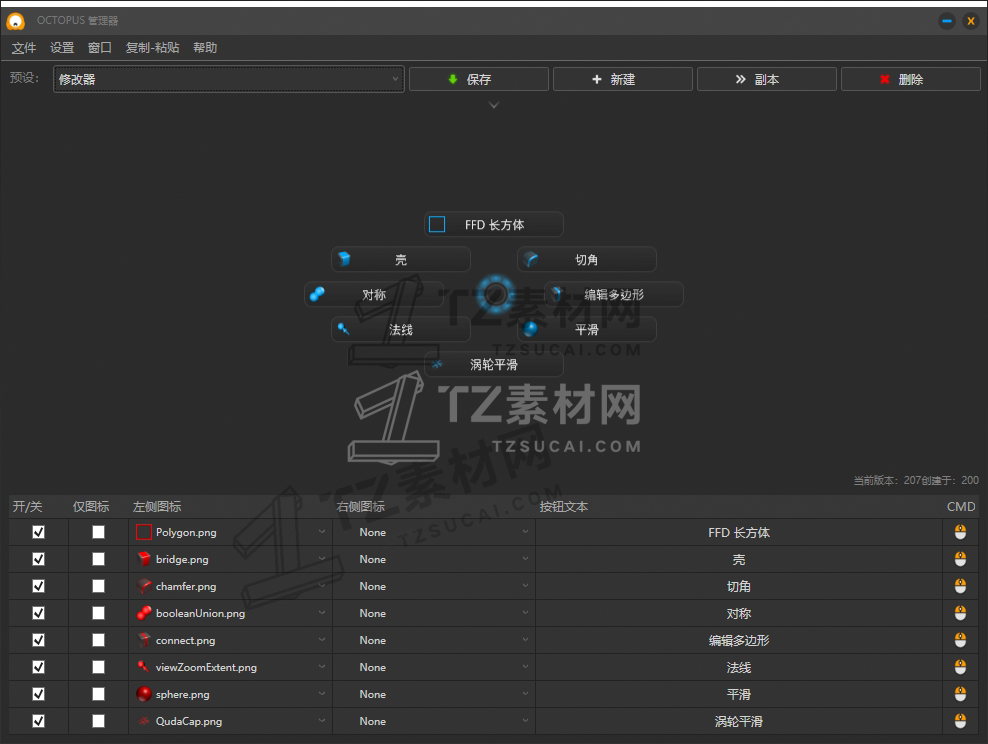Open right icon None dropdown for 编辑多边形 row
Image resolution: width=988 pixels, height=744 pixels.
[434, 640]
